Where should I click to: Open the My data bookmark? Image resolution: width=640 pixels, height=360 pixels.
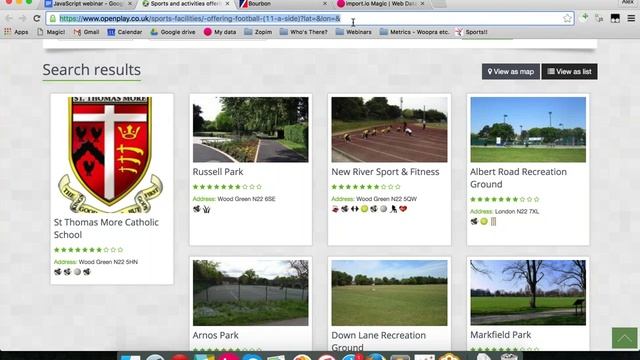tap(220, 32)
